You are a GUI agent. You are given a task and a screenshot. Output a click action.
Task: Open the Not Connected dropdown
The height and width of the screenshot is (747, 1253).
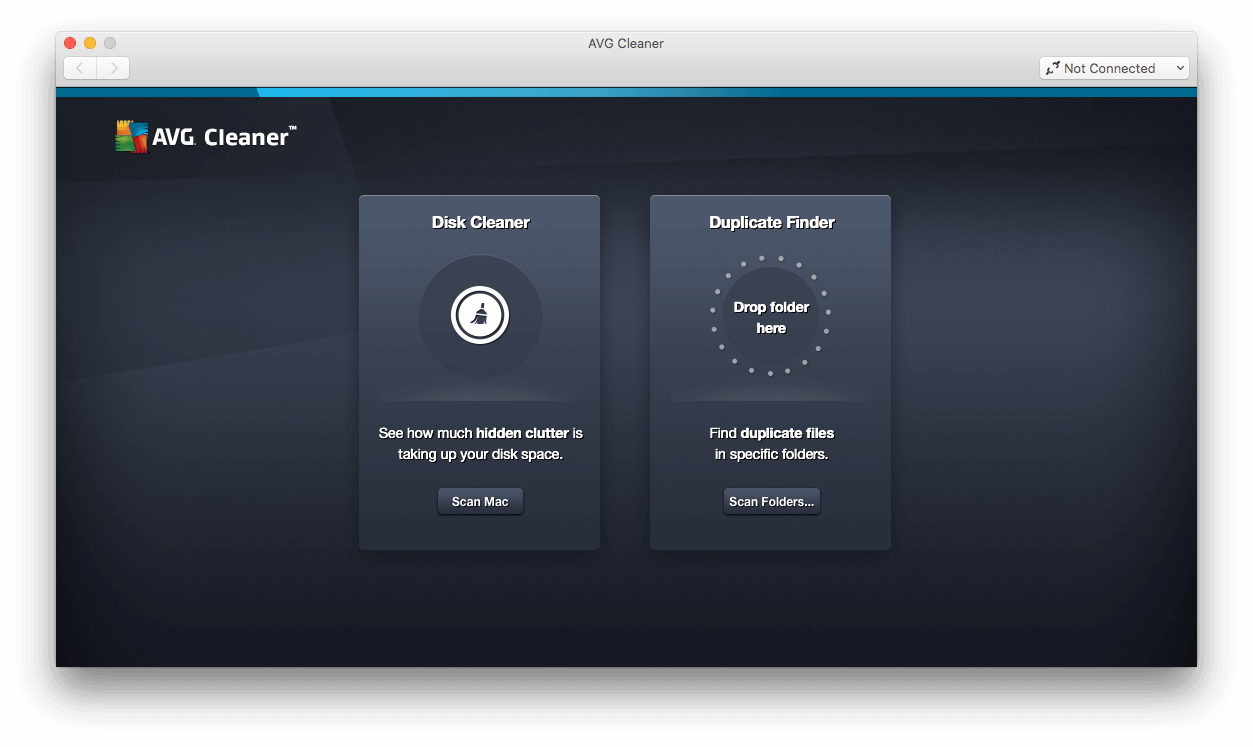pyautogui.click(x=1114, y=68)
